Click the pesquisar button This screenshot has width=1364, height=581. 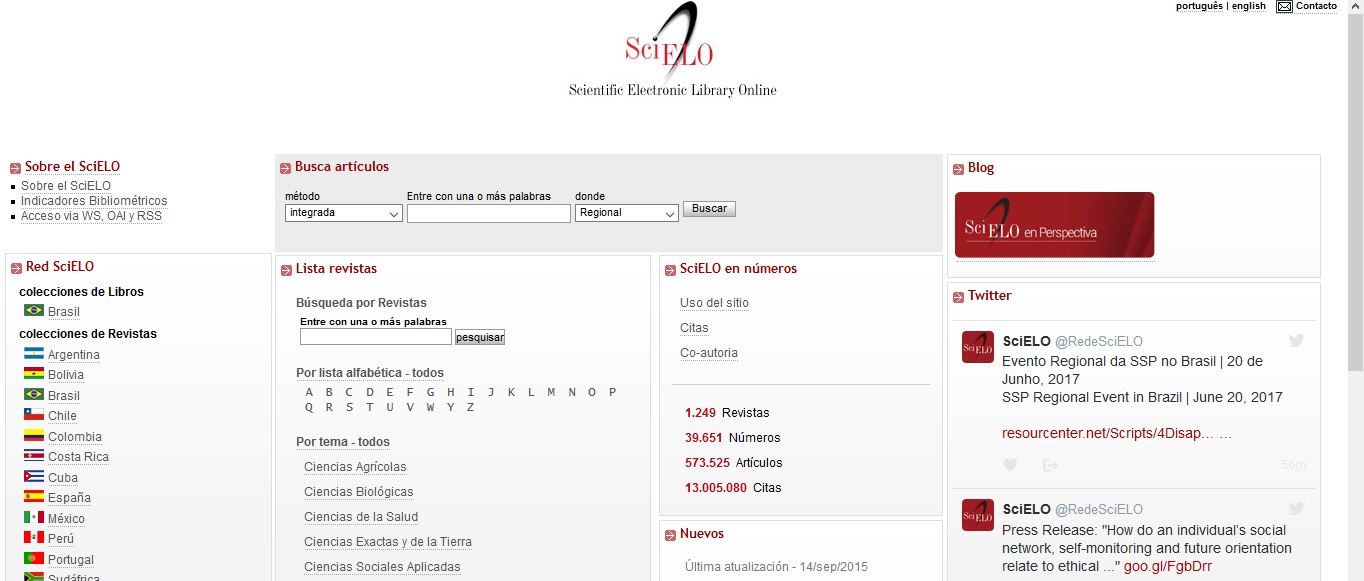tap(480, 337)
